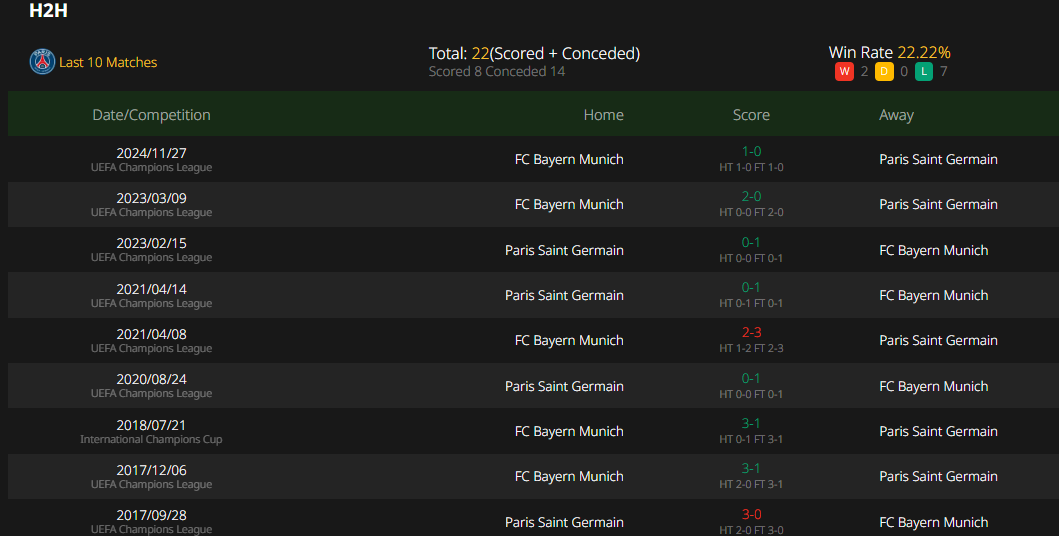Select the 2020/08/24 match date
The height and width of the screenshot is (536, 1059).
151,380
